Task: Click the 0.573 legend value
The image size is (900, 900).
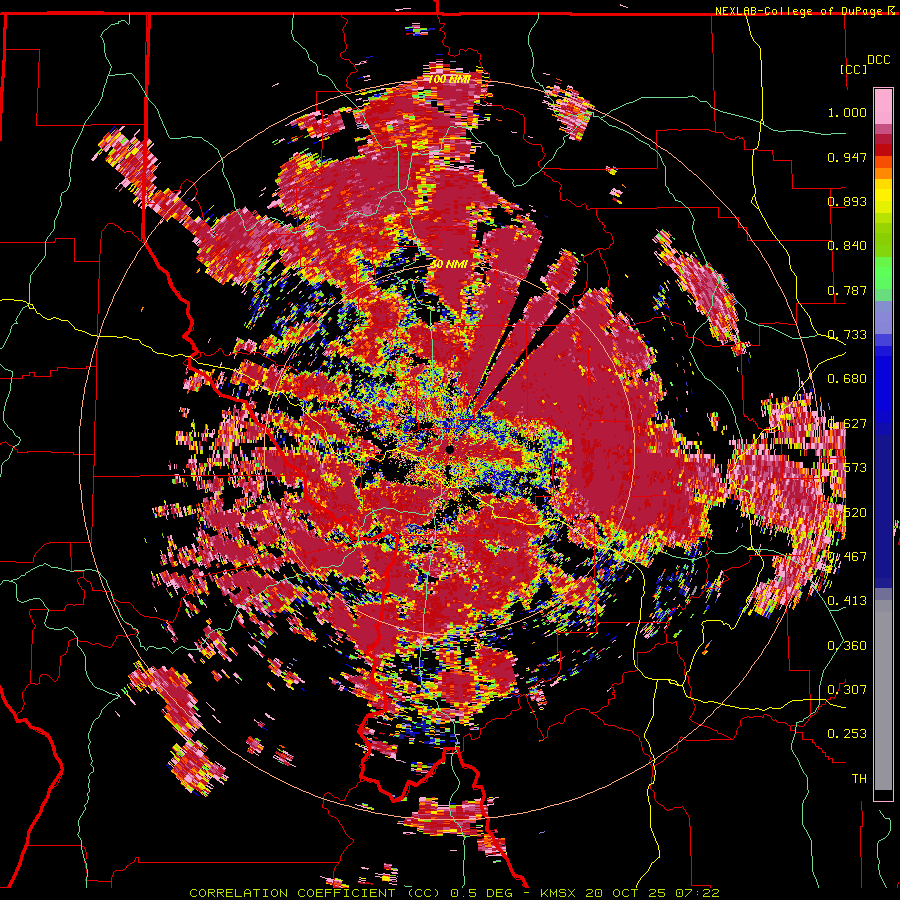Action: pos(847,468)
